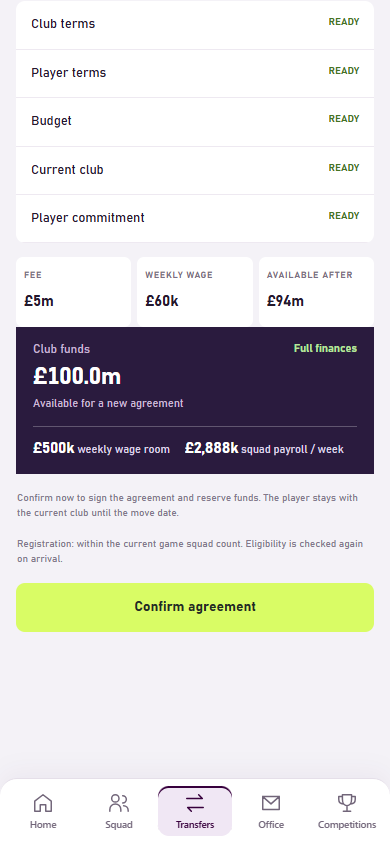This screenshot has height=844, width=390.
Task: Select the Club terms row
Action: click(x=195, y=24)
